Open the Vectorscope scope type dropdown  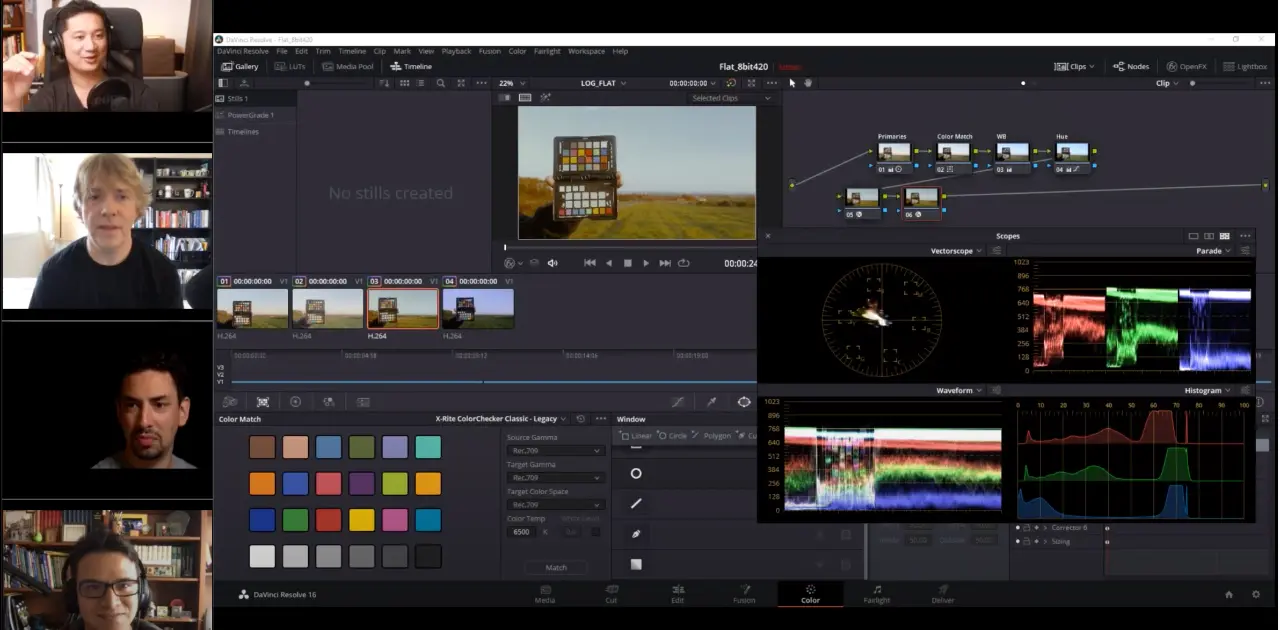click(x=957, y=251)
